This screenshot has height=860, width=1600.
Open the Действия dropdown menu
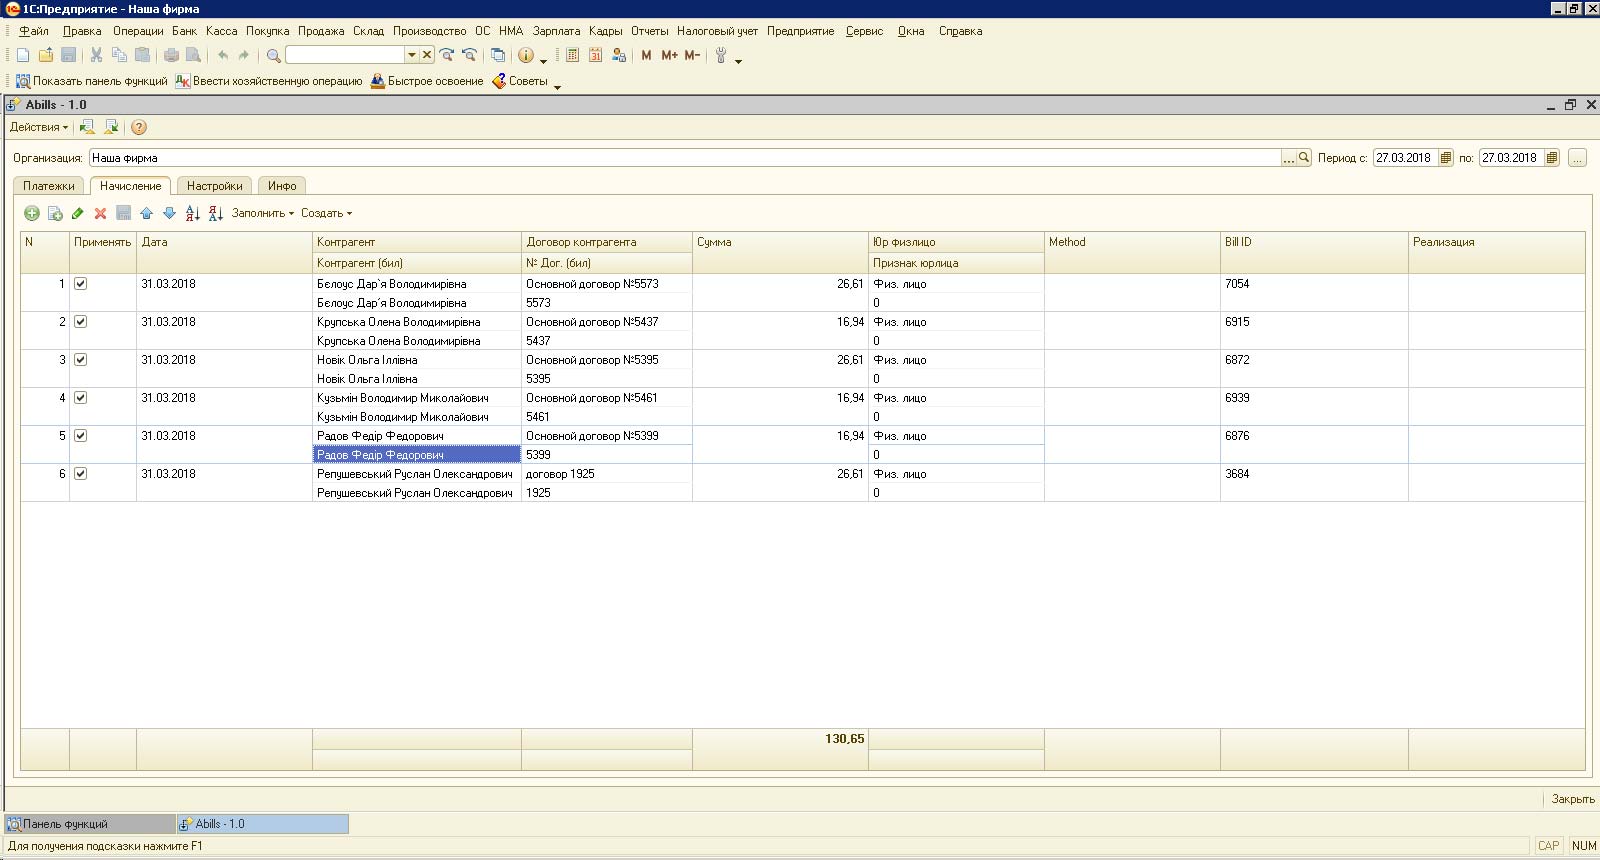pyautogui.click(x=39, y=127)
